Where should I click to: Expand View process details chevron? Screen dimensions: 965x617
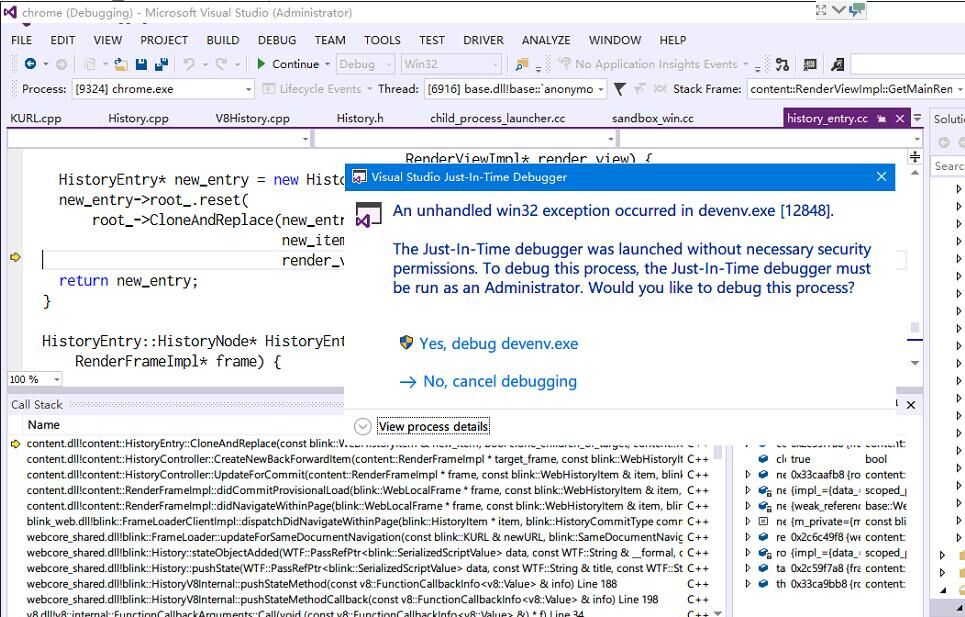(x=362, y=426)
